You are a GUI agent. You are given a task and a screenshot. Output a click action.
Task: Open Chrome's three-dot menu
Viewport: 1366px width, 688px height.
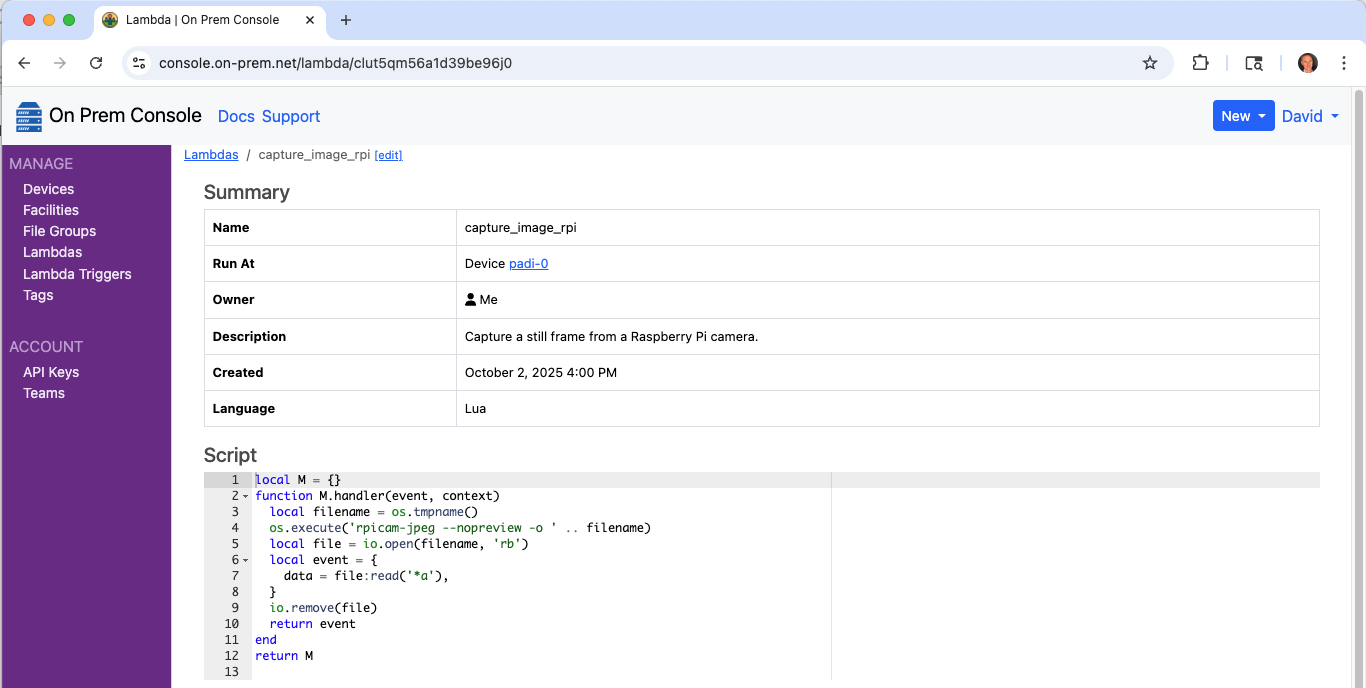coord(1344,62)
